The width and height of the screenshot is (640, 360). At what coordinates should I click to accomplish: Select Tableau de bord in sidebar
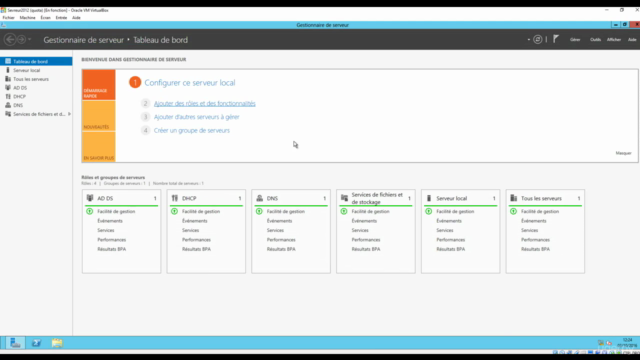point(36,61)
